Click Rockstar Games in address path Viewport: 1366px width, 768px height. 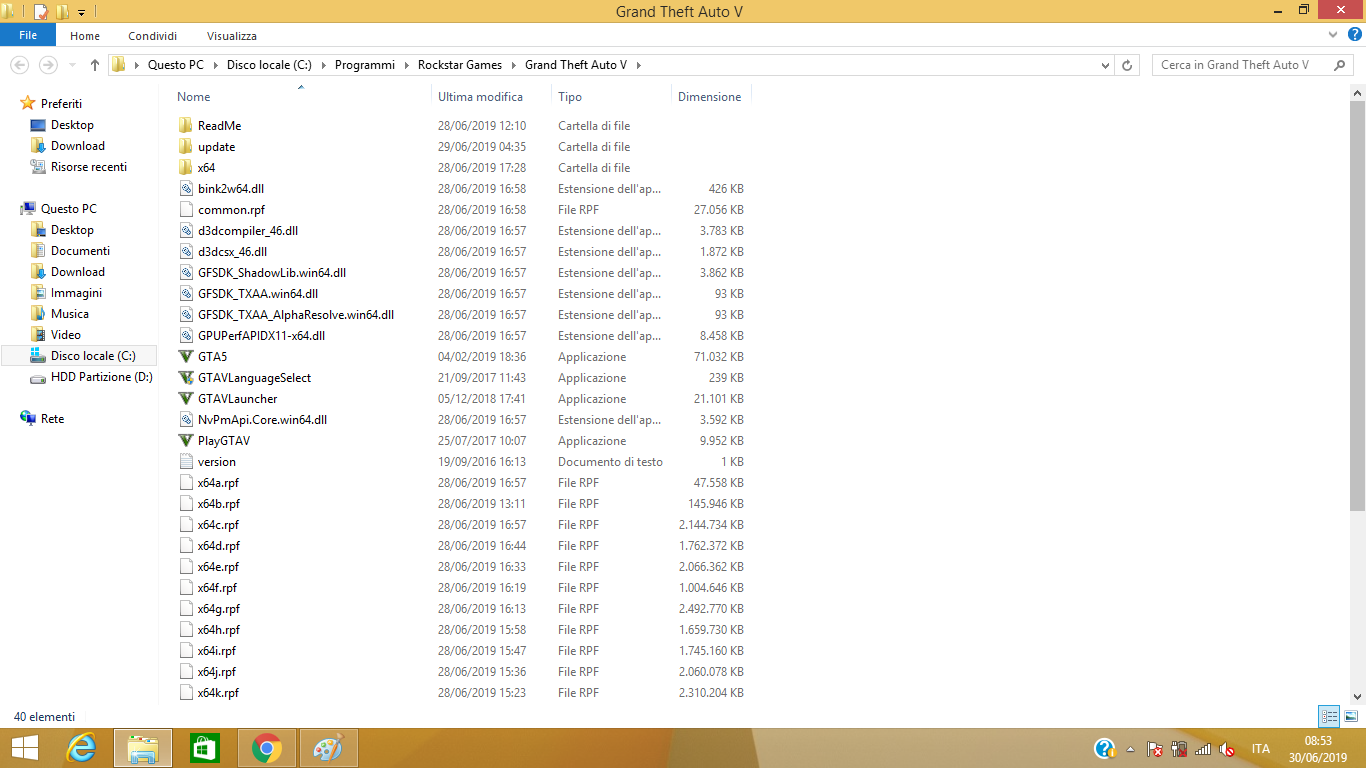(460, 65)
